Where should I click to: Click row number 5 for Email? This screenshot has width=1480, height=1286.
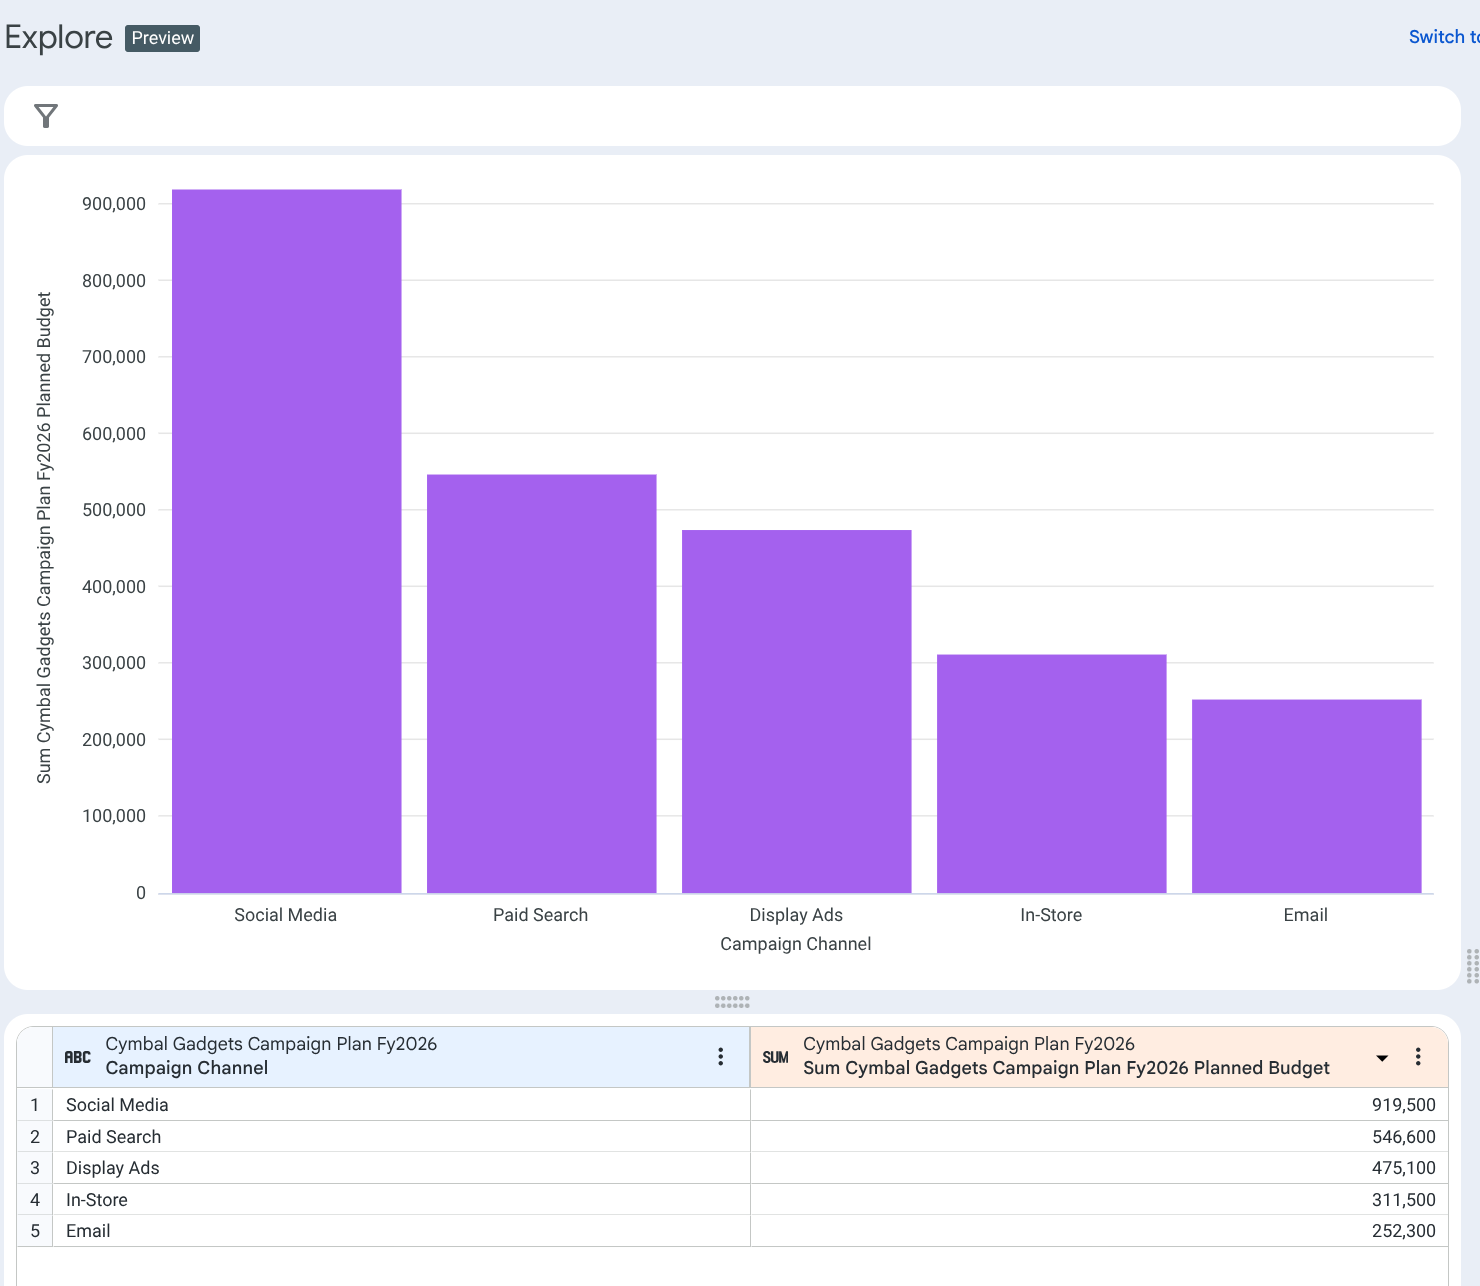pos(35,1231)
